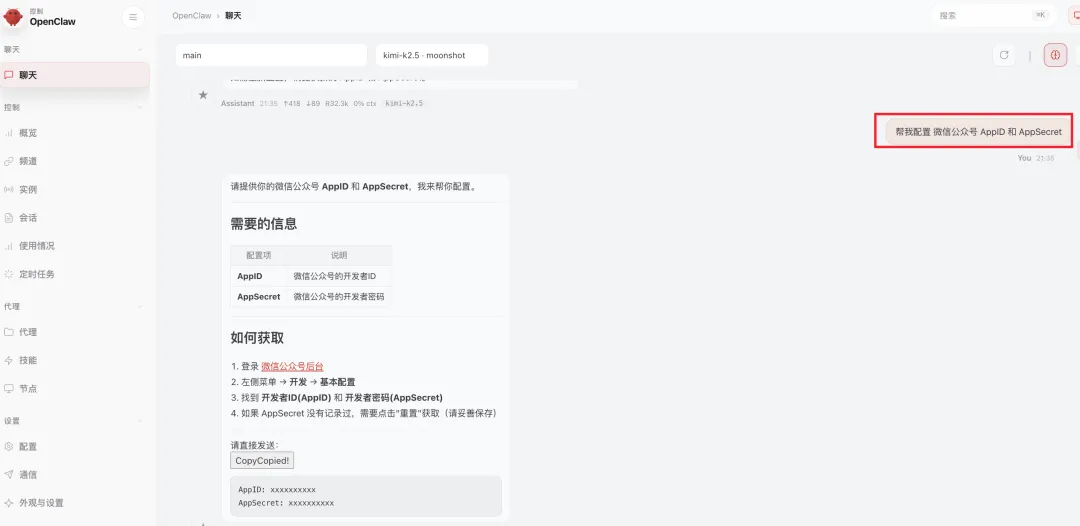Click the 如何获取 heading

257,338
